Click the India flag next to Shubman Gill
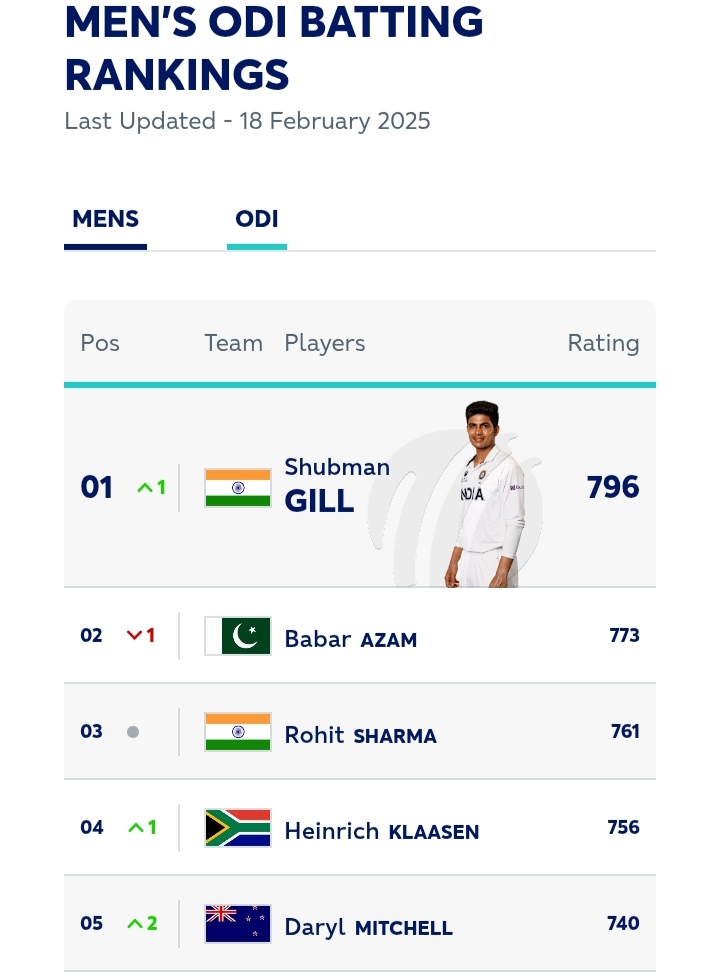The width and height of the screenshot is (720, 977). [x=238, y=488]
